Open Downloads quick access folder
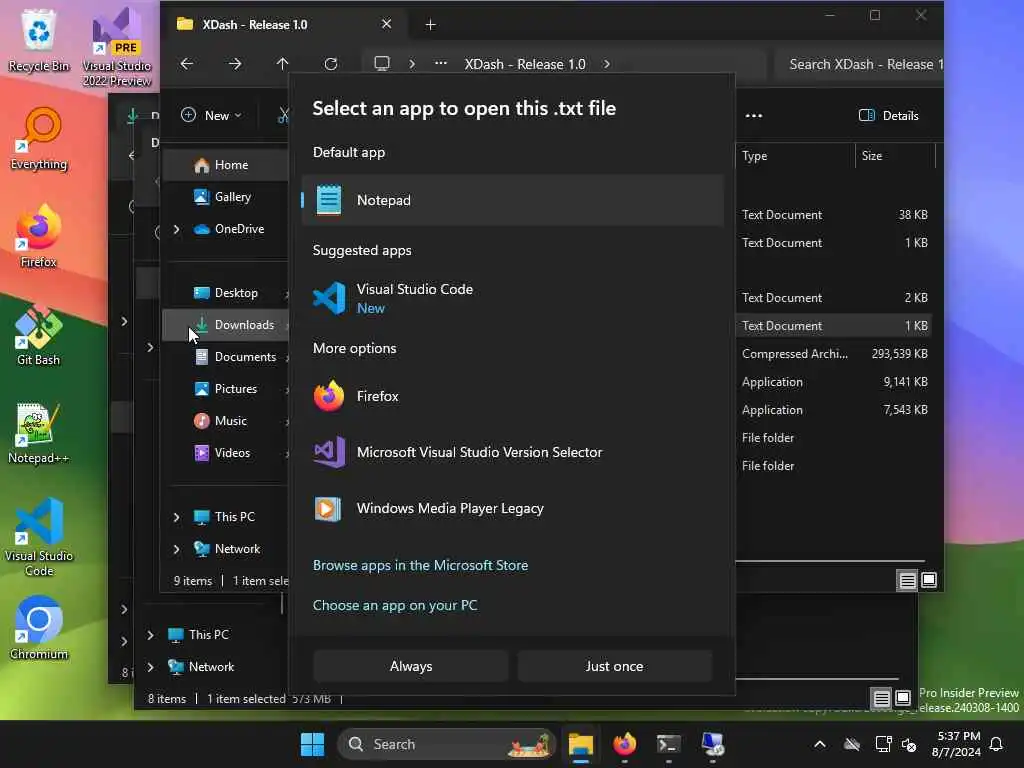Image resolution: width=1024 pixels, height=768 pixels. pos(225,325)
